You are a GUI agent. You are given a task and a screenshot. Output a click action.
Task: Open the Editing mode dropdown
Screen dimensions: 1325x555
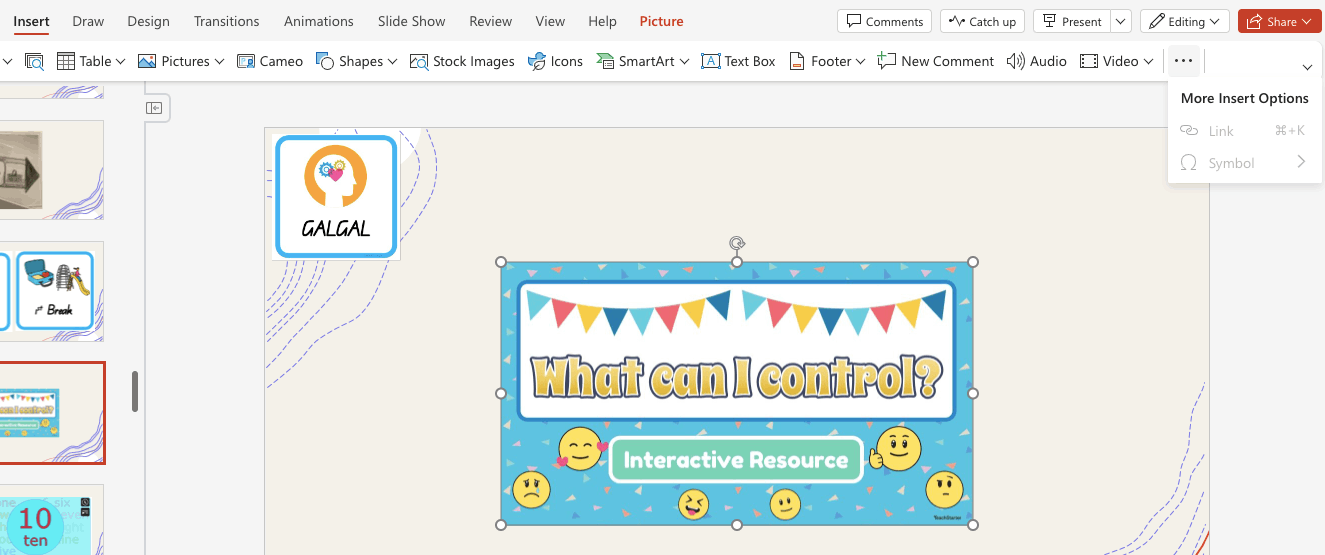[x=1185, y=21]
